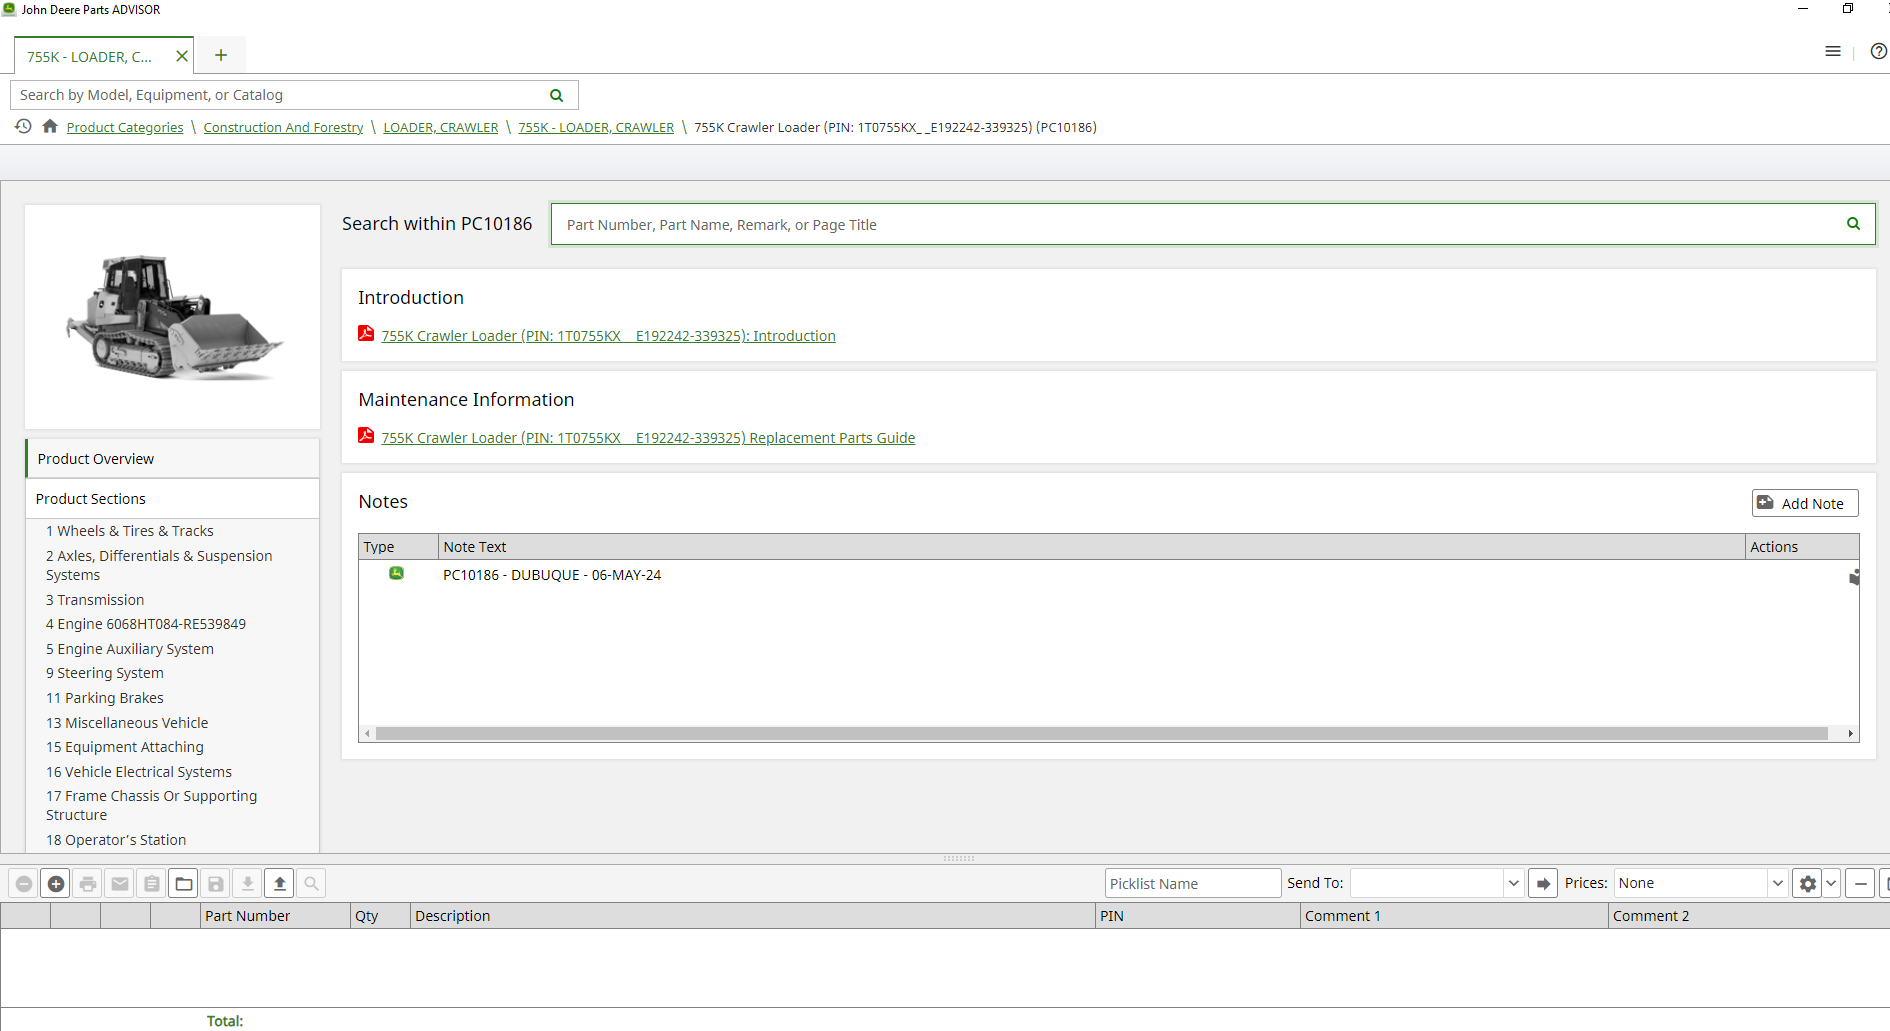
Task: Select Product Overview in left panel
Action: [x=172, y=459]
